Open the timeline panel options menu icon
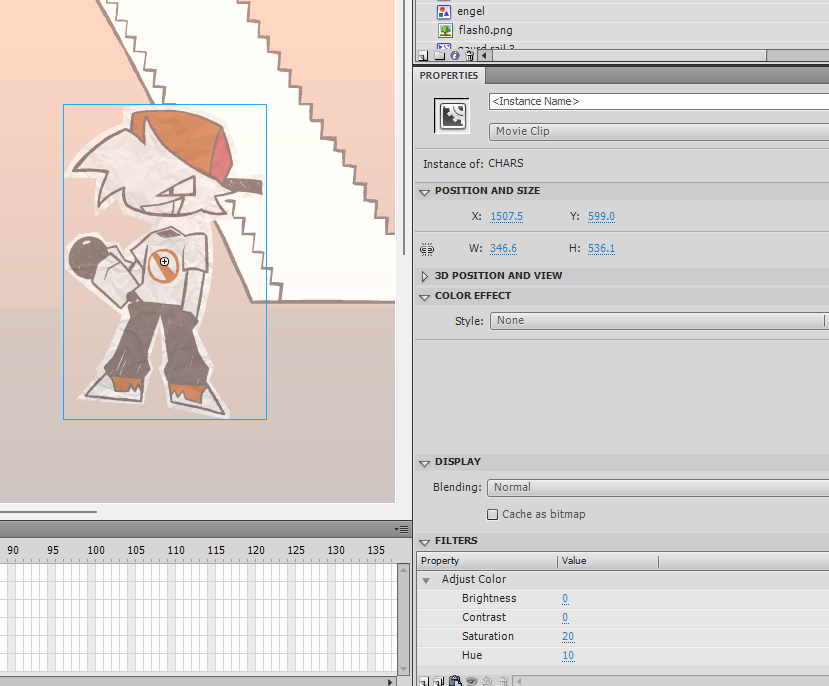The width and height of the screenshot is (829, 686). [x=401, y=529]
